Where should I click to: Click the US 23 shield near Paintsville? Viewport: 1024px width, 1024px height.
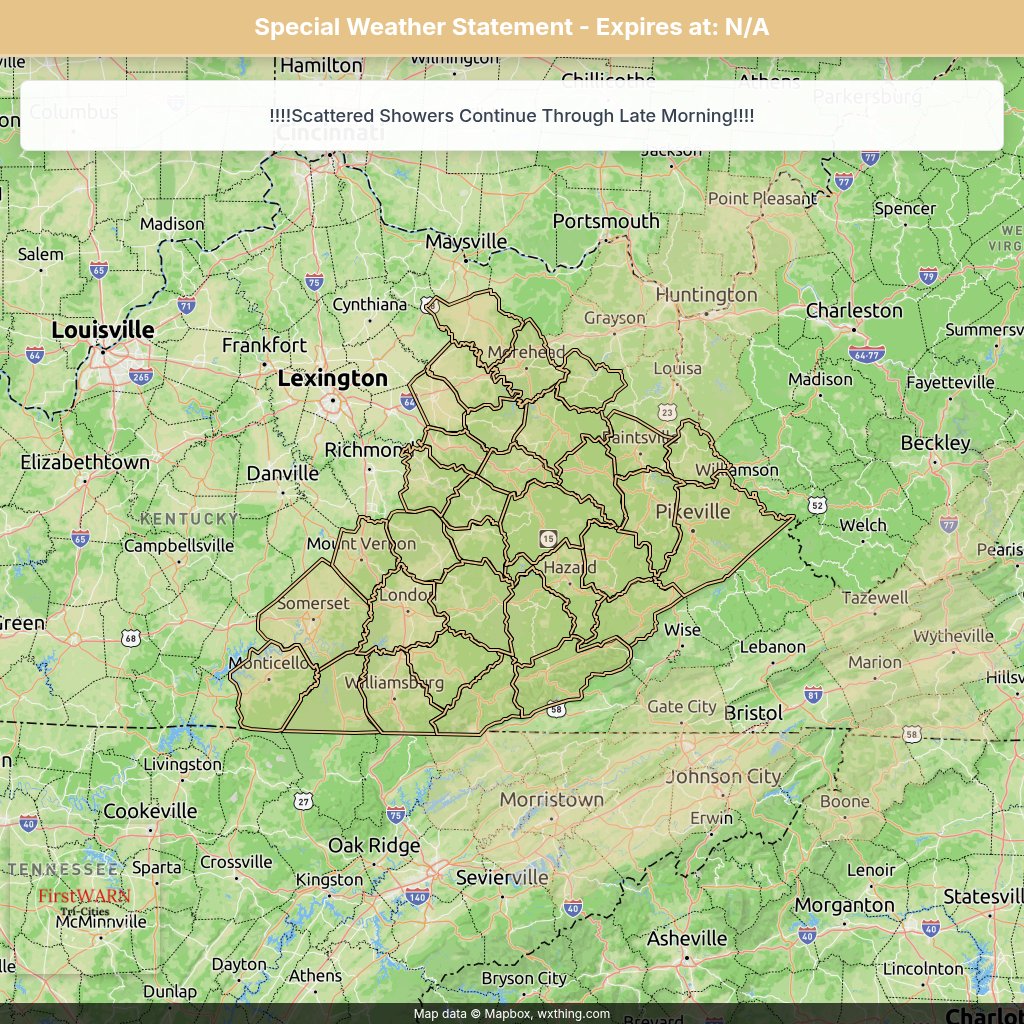tap(667, 412)
